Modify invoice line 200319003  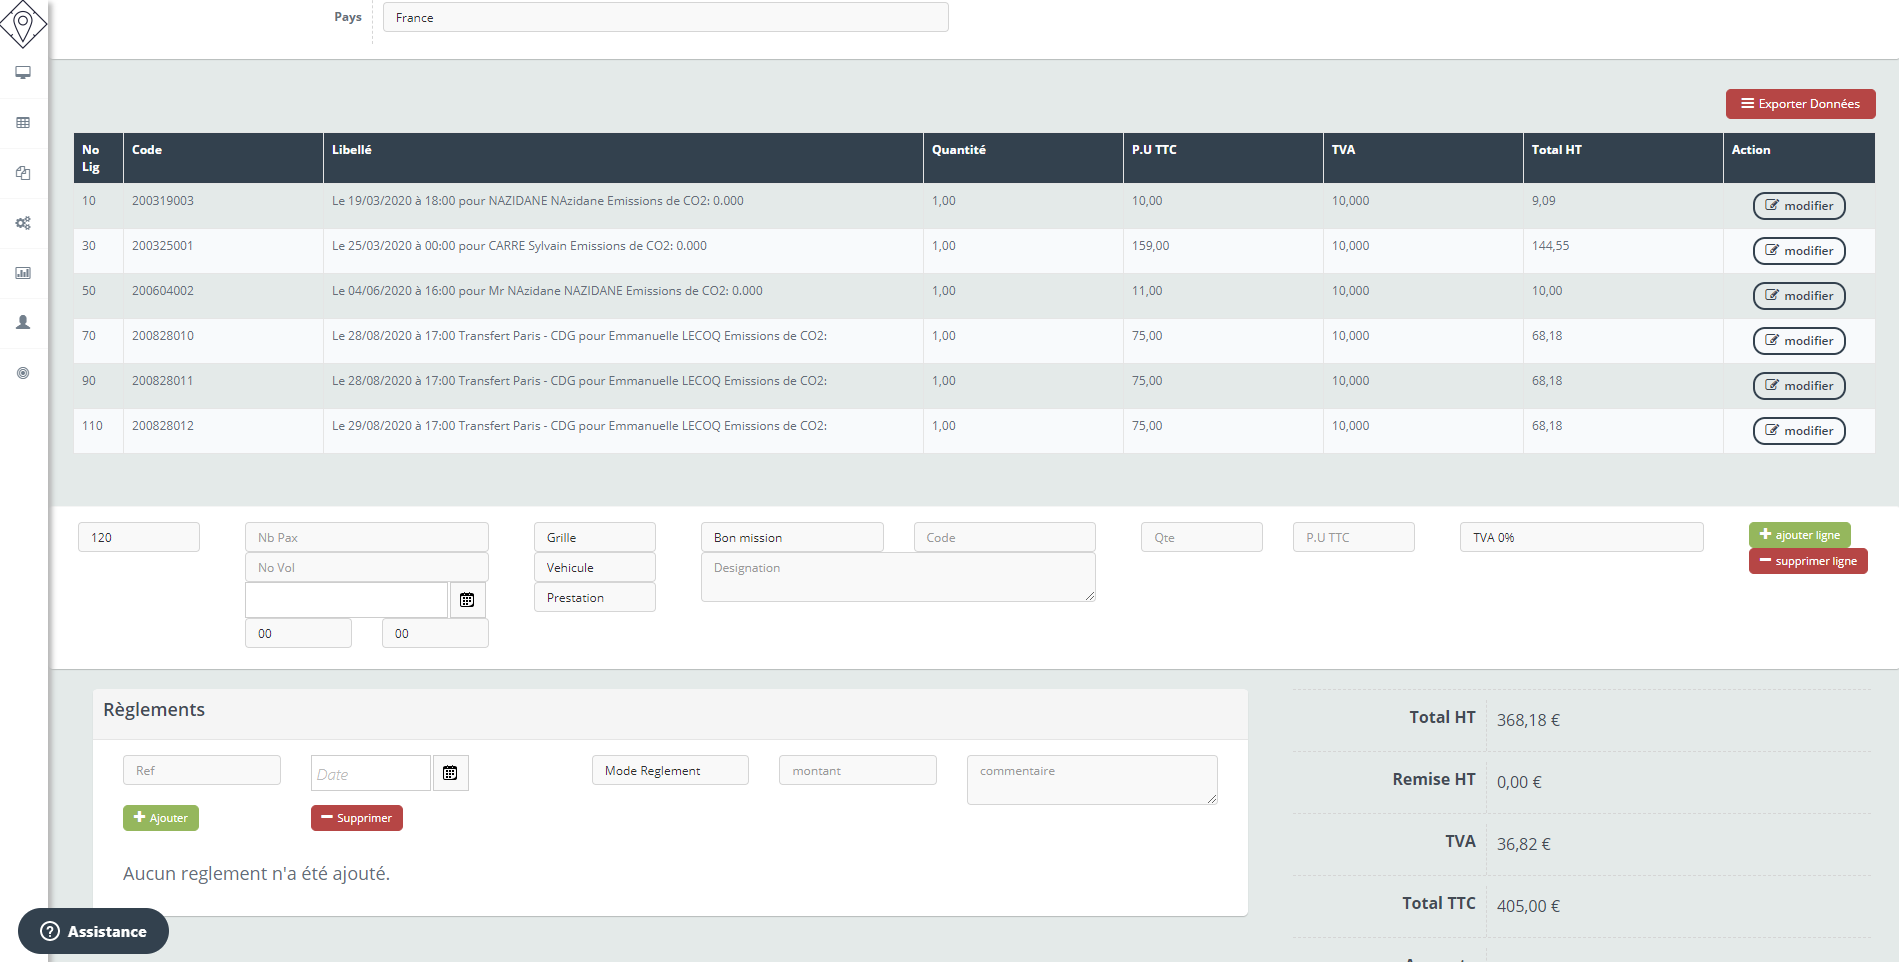point(1799,206)
